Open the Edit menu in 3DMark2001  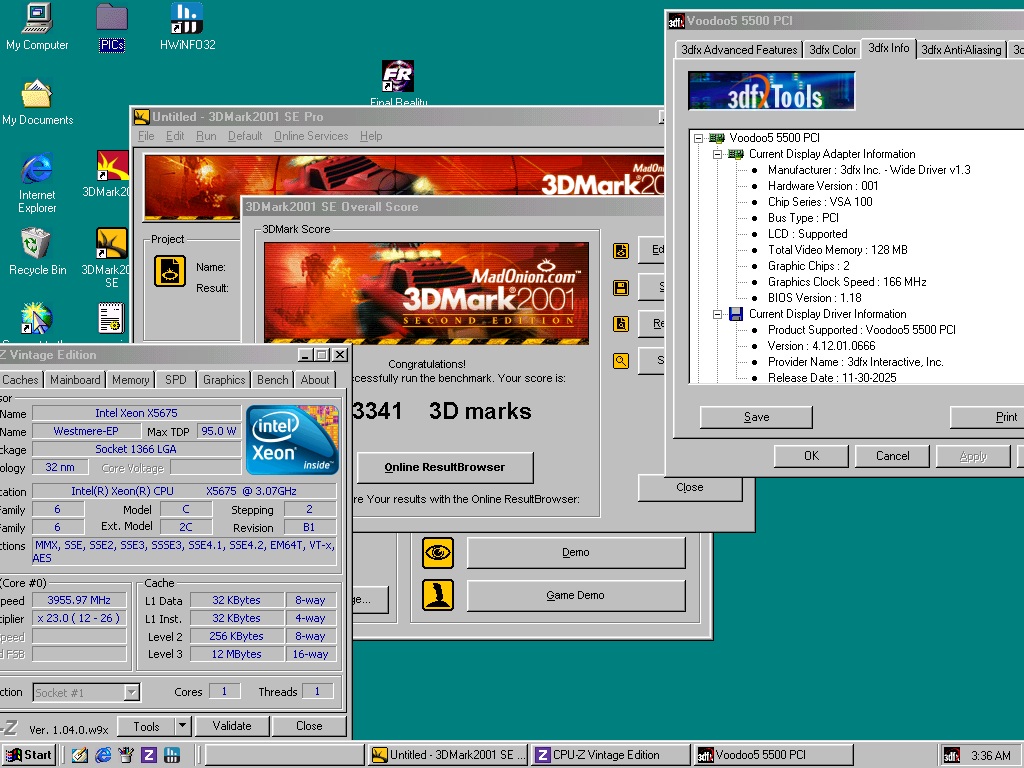click(x=175, y=136)
